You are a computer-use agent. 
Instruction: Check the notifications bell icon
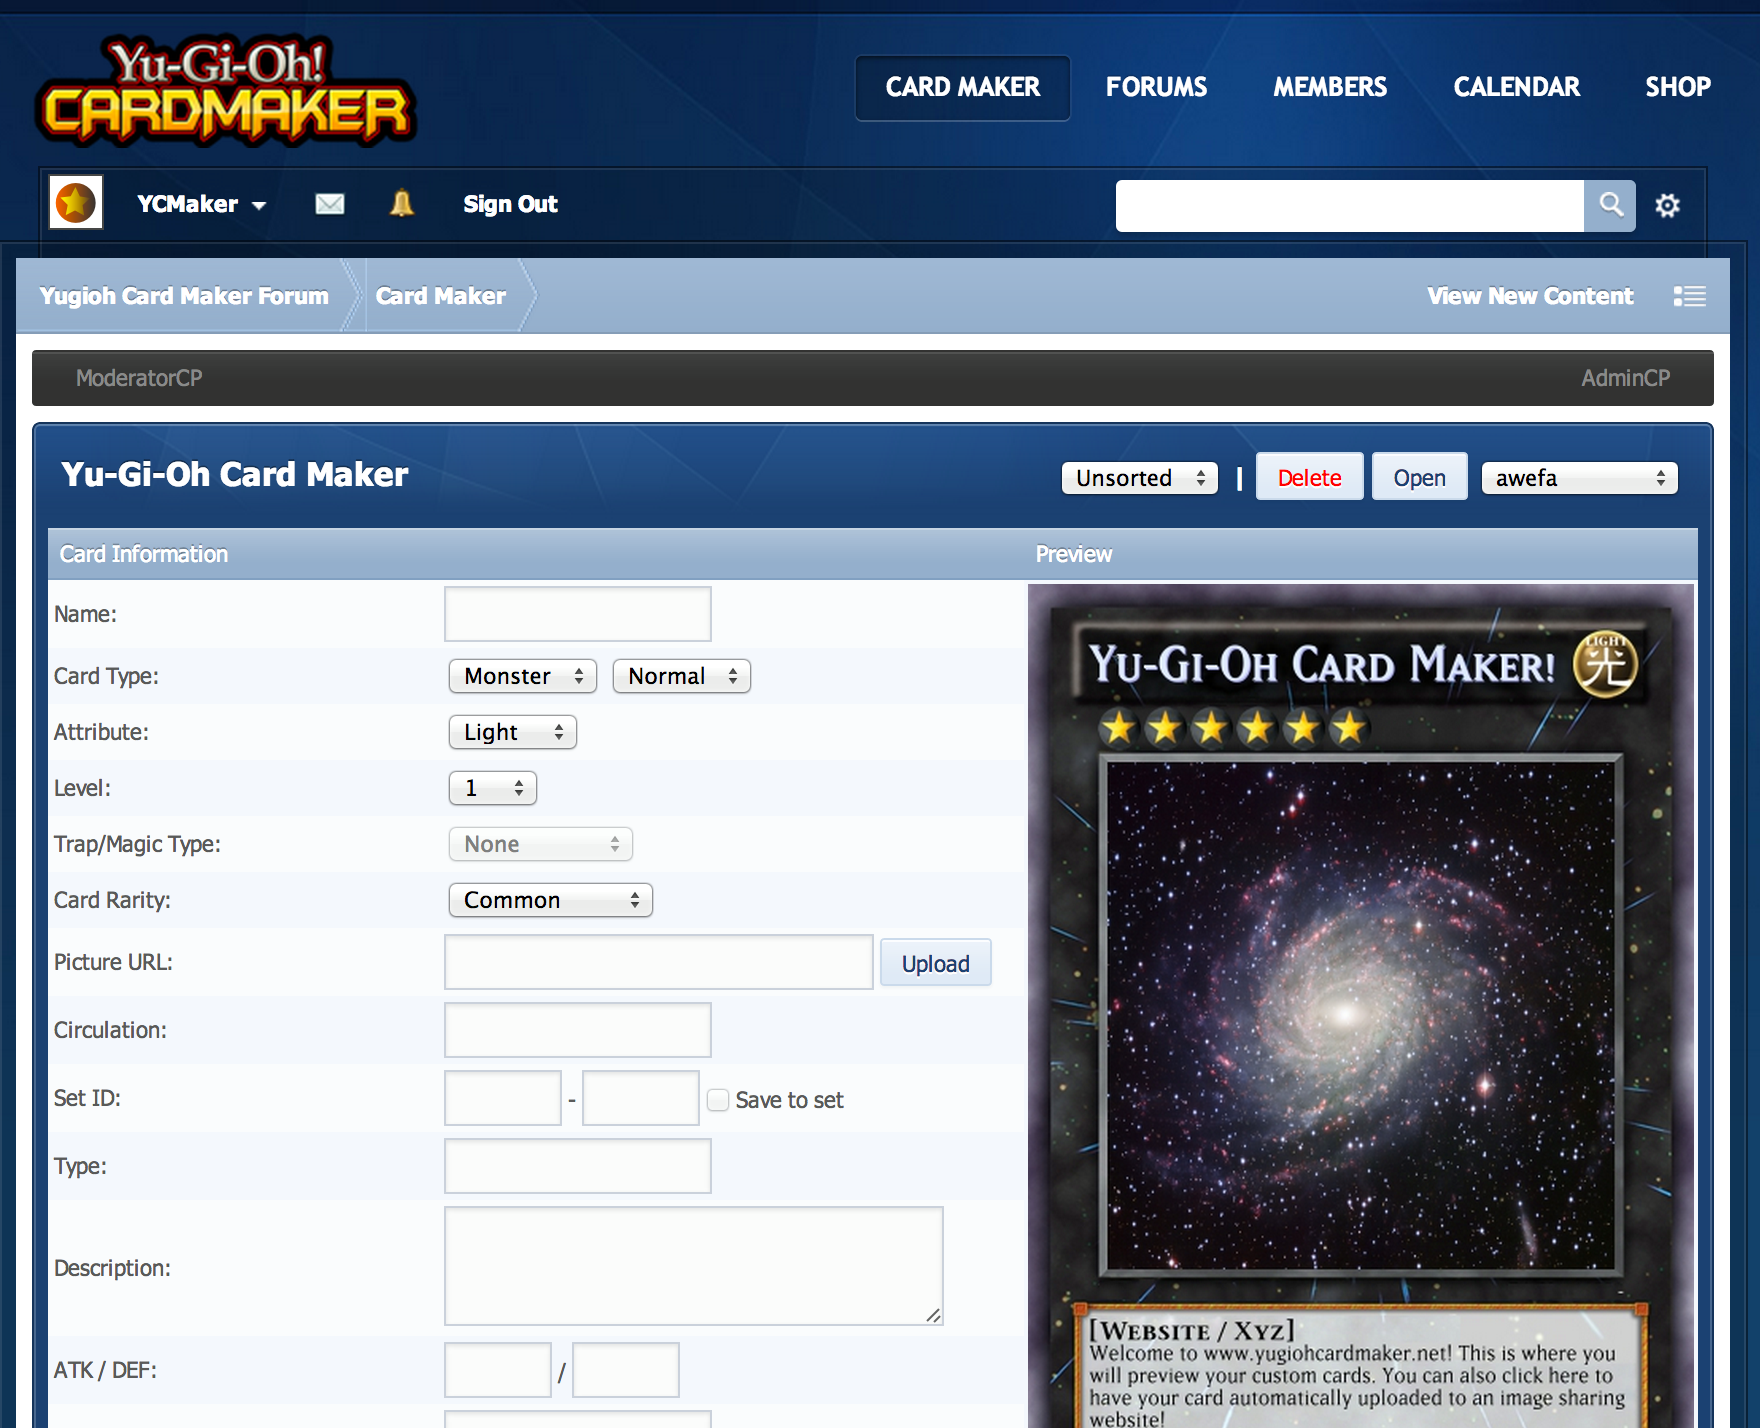pos(401,204)
